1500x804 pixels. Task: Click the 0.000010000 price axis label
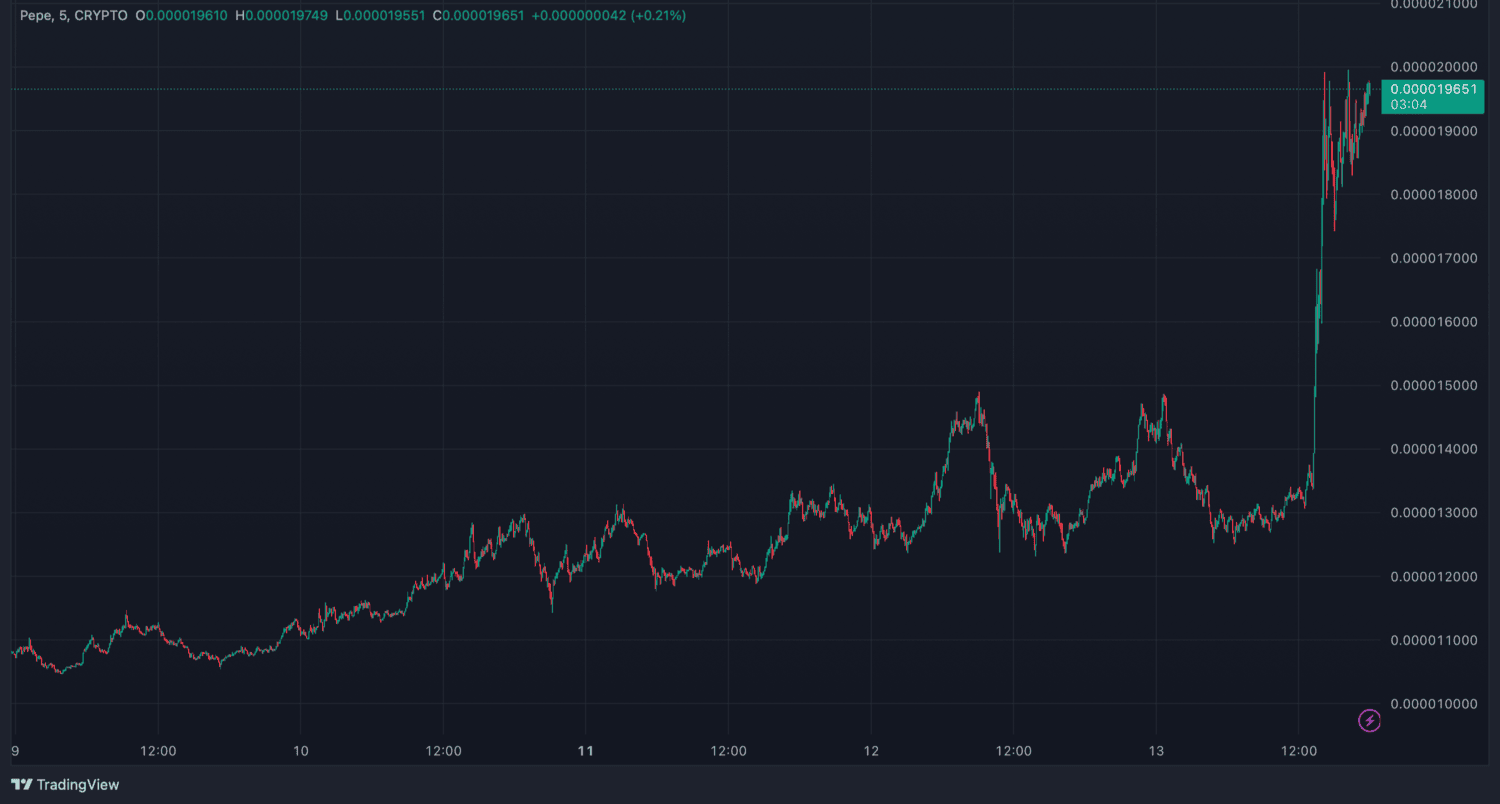(1433, 703)
